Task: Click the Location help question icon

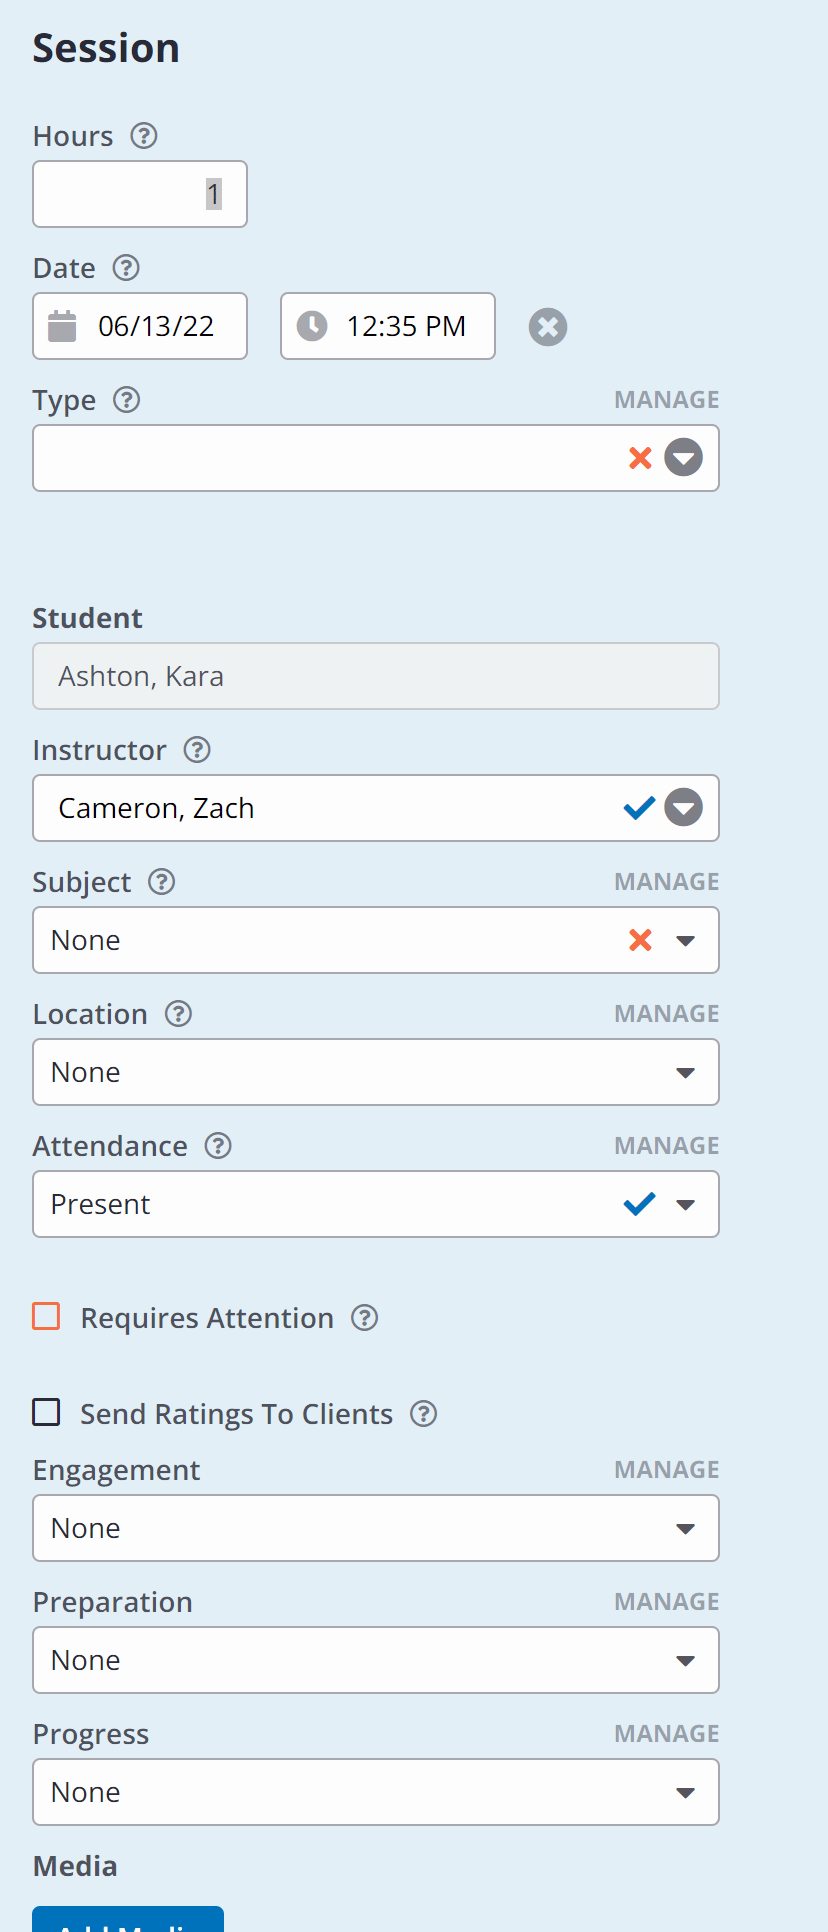Action: click(178, 1014)
